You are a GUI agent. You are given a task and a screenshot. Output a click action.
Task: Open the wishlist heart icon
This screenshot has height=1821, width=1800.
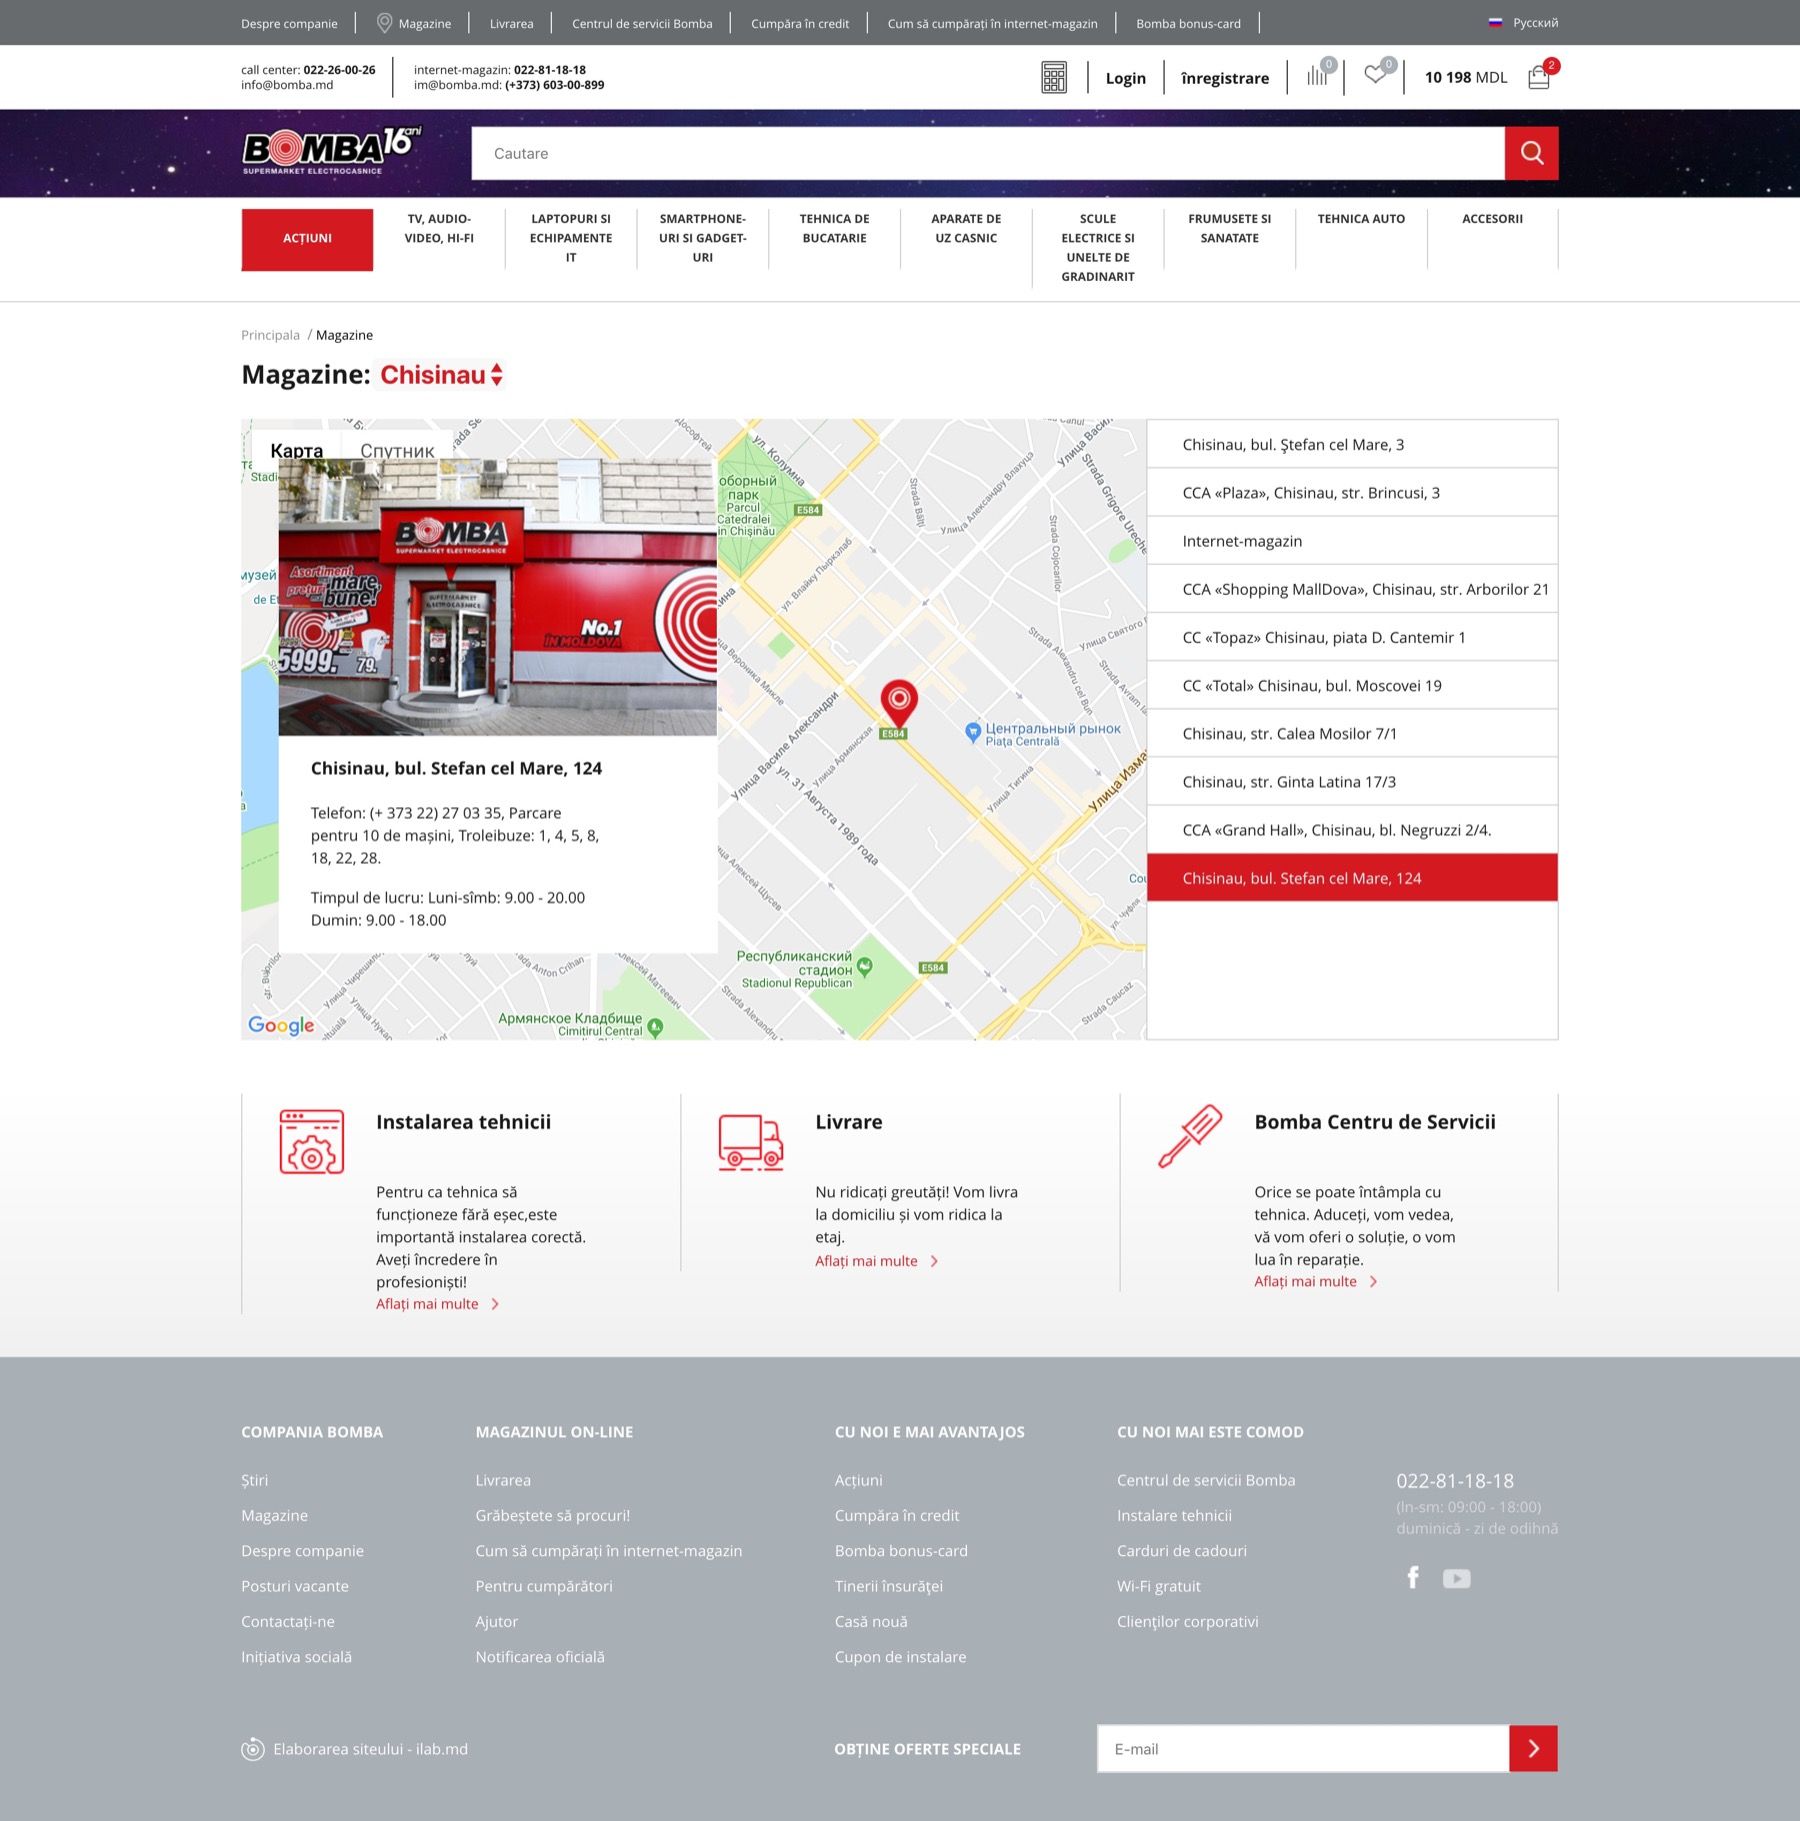[x=1375, y=74]
